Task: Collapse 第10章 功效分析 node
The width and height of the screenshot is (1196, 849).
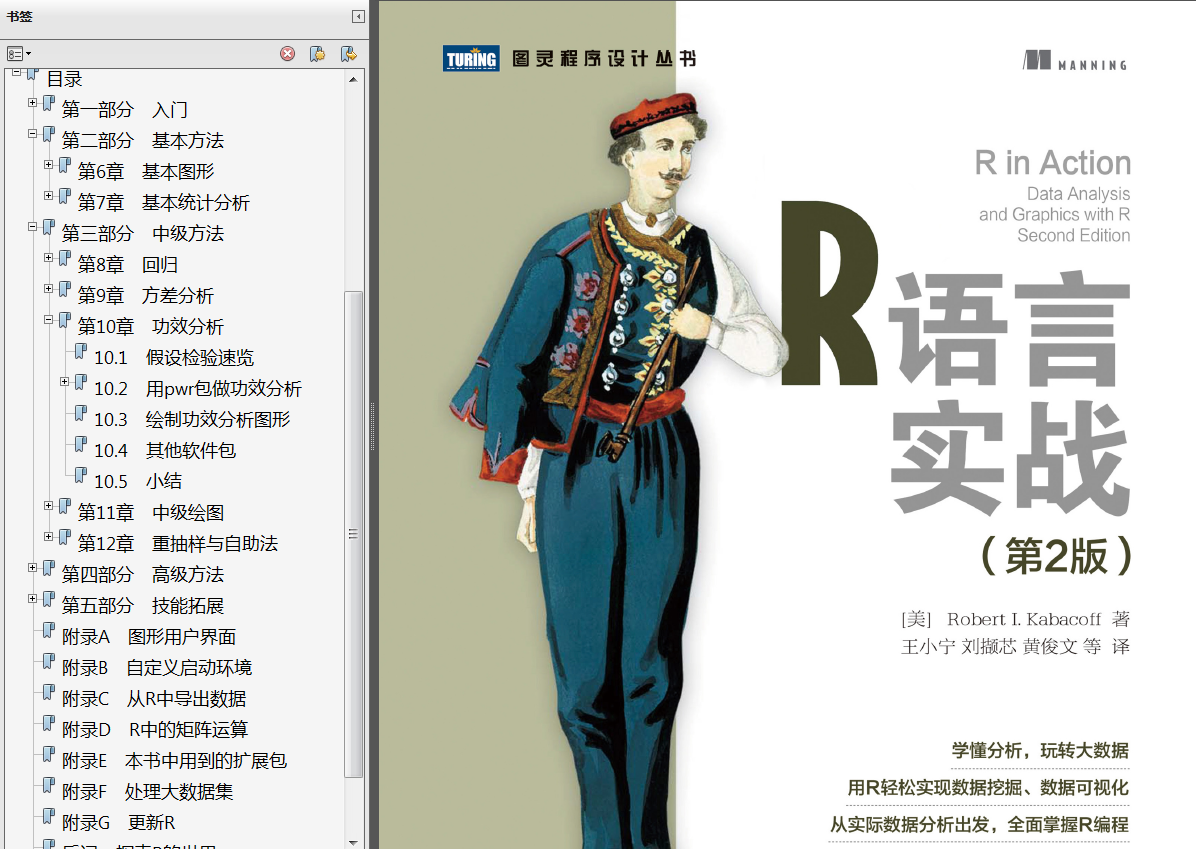Action: coord(48,320)
